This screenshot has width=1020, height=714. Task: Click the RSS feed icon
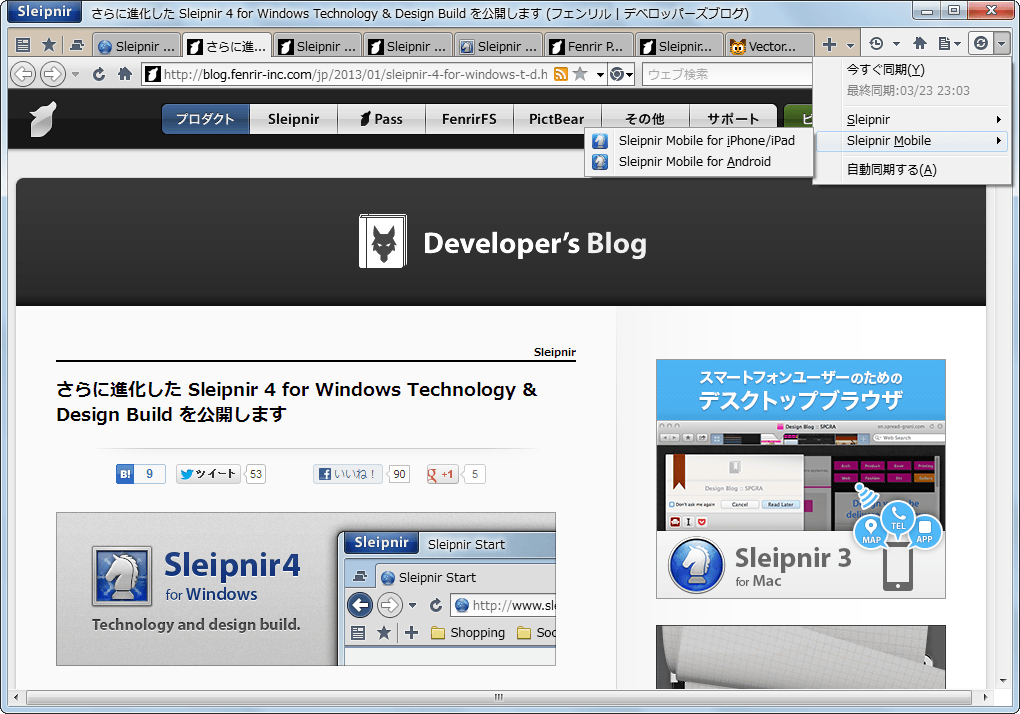(561, 74)
